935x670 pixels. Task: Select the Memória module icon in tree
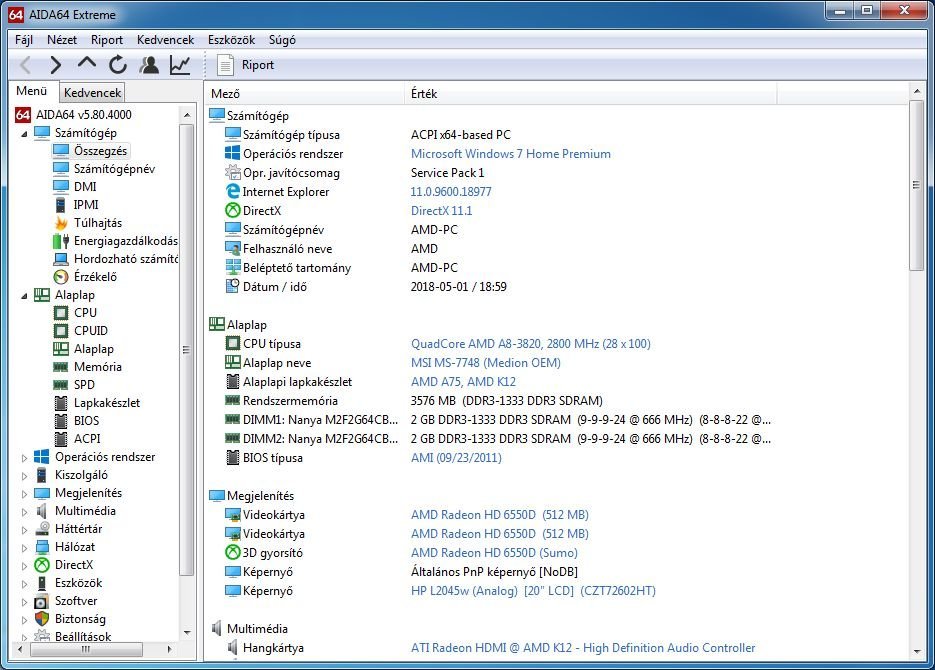(x=61, y=367)
